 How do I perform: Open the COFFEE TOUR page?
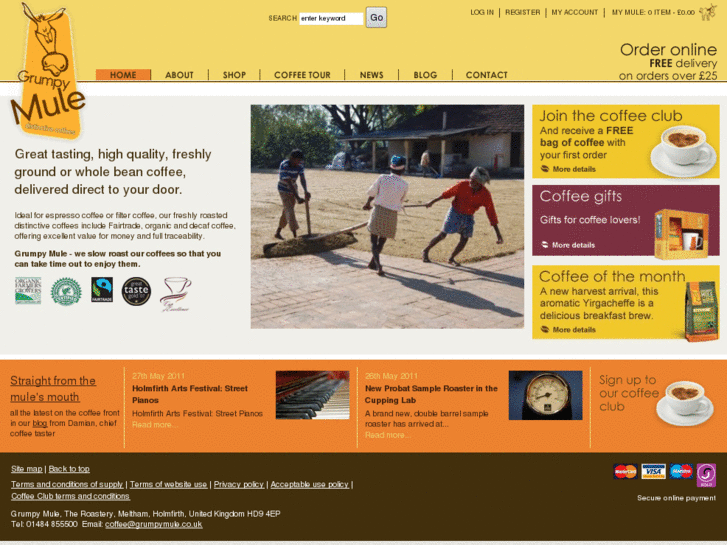[x=302, y=75]
